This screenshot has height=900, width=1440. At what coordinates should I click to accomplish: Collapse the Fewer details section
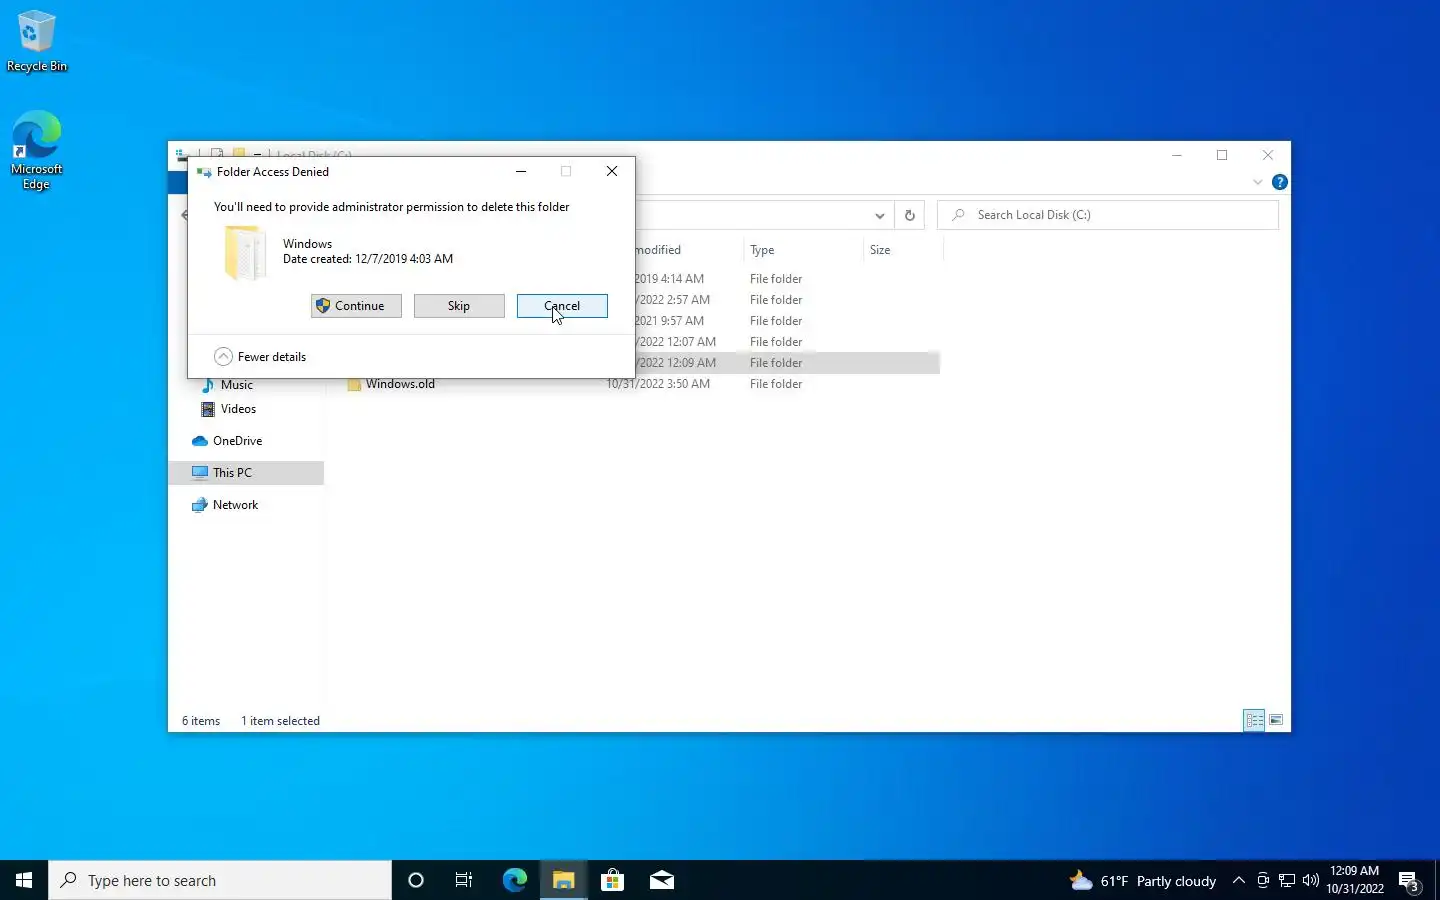(x=261, y=357)
